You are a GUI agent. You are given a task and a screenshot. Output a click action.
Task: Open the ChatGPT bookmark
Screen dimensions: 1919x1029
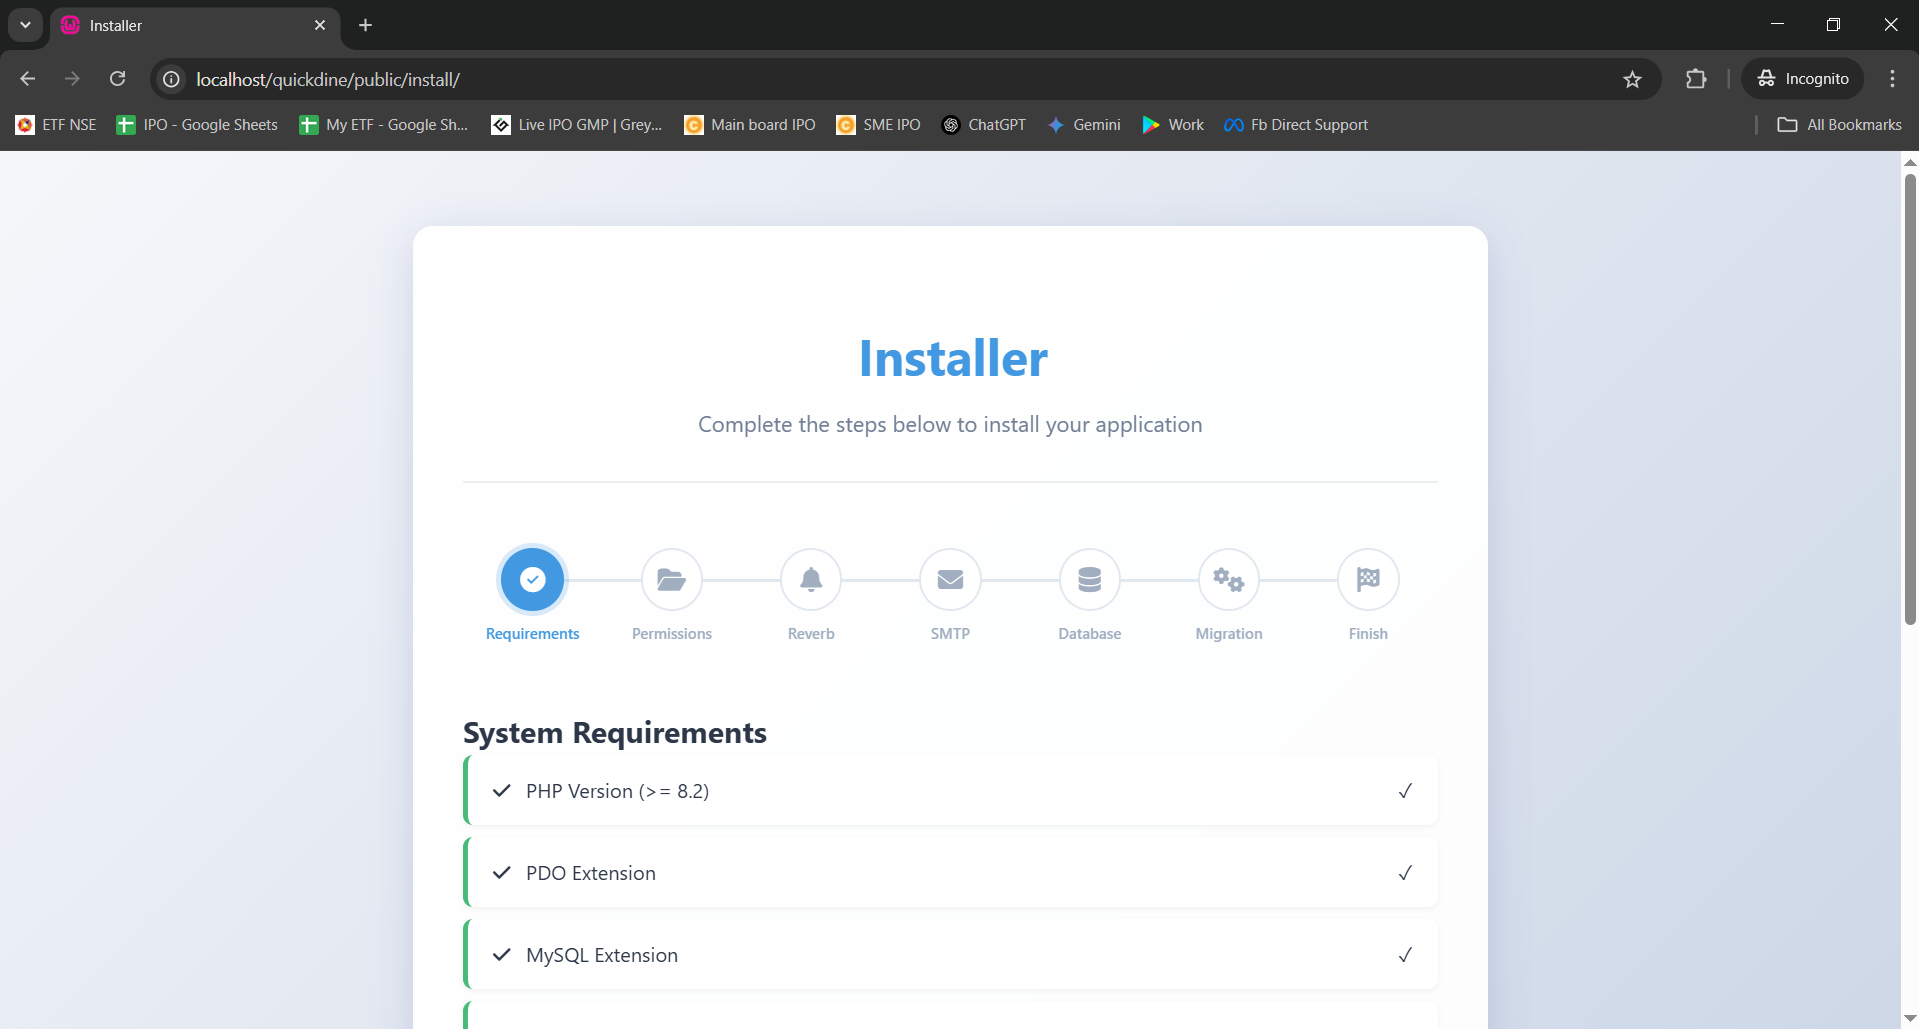[x=984, y=125]
